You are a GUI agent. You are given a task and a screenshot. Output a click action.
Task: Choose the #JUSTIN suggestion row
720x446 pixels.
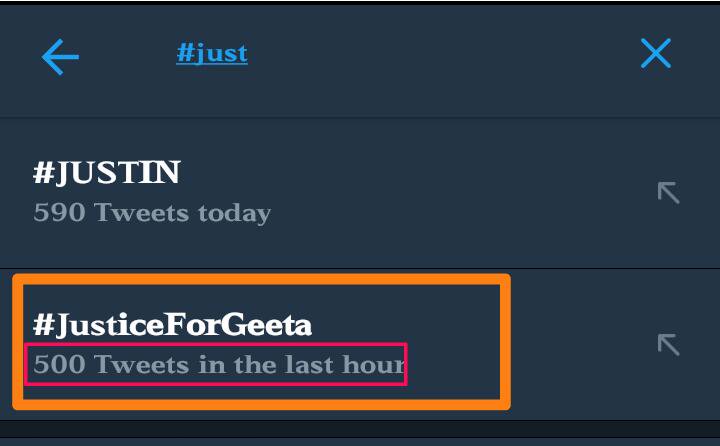coord(360,193)
